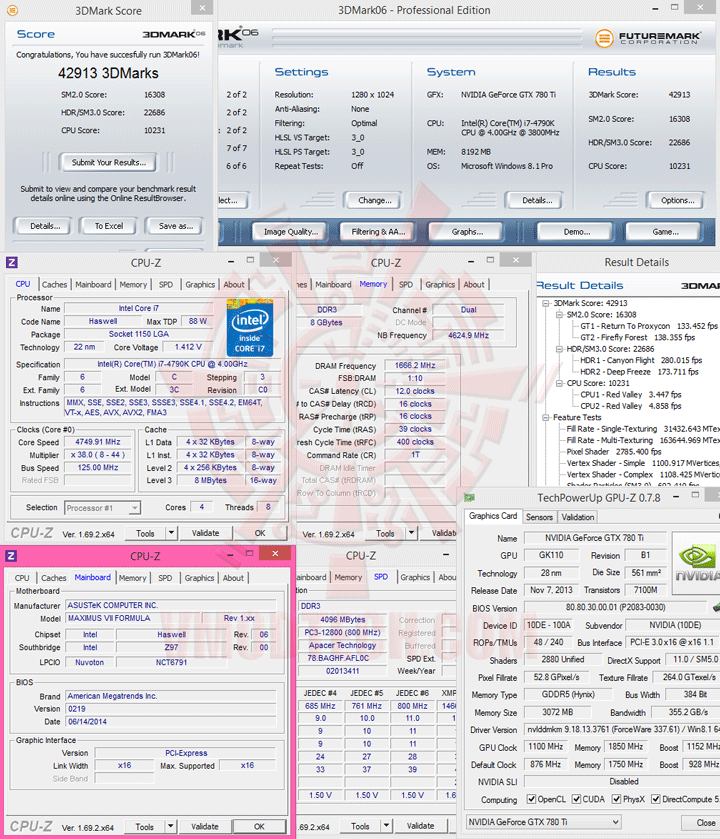Image resolution: width=720 pixels, height=839 pixels.
Task: Select SPD tab in CPU-Z Memory window
Action: coord(406,285)
